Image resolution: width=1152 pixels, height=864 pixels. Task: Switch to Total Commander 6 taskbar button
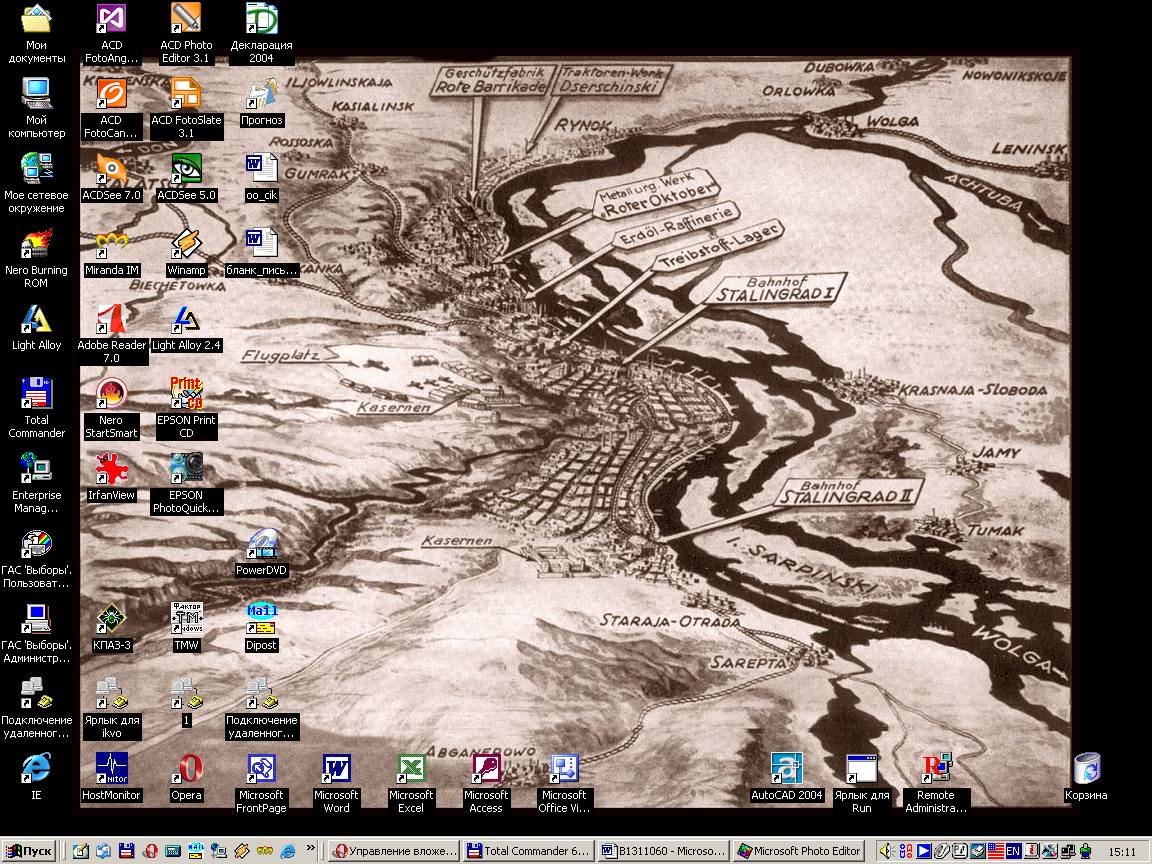pyautogui.click(x=529, y=852)
